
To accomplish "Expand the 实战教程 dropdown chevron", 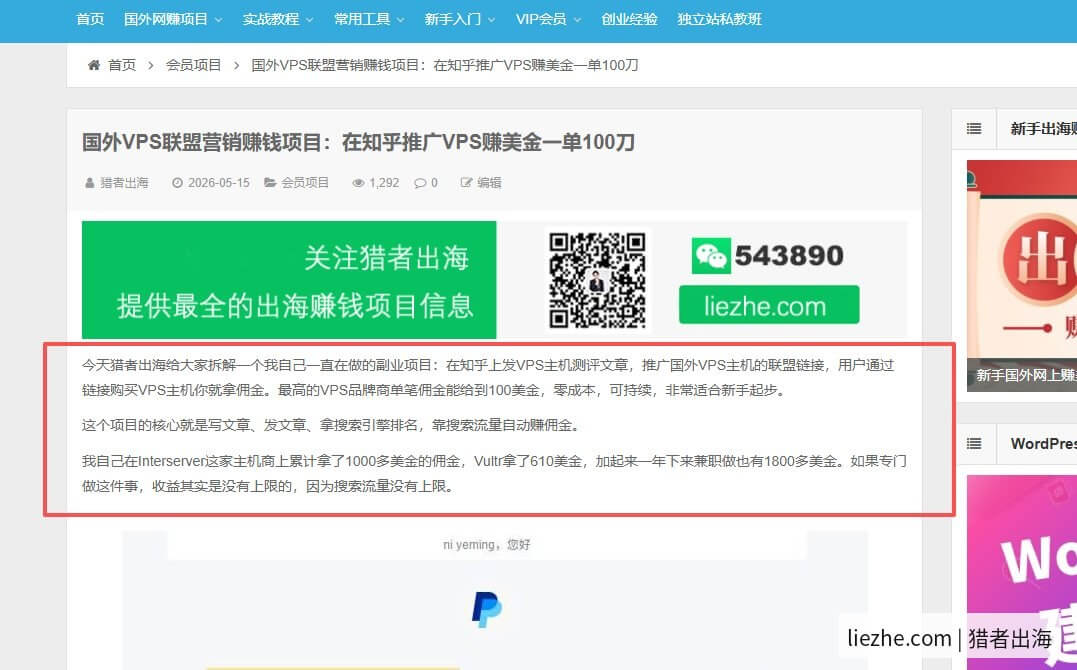I will [309, 20].
